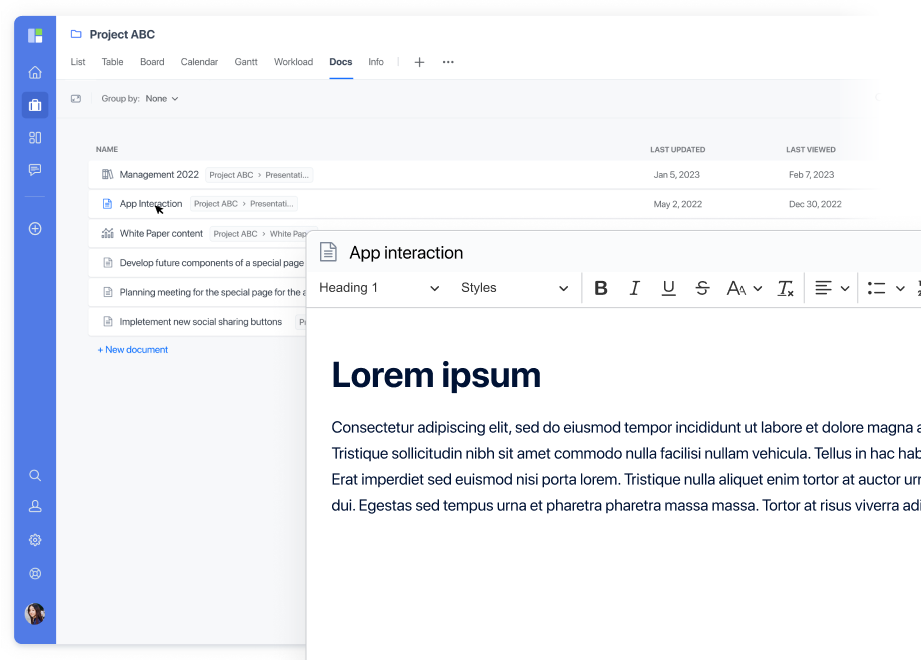Open Impletement new social sharing buttons document
921x660 pixels.
coord(200,321)
